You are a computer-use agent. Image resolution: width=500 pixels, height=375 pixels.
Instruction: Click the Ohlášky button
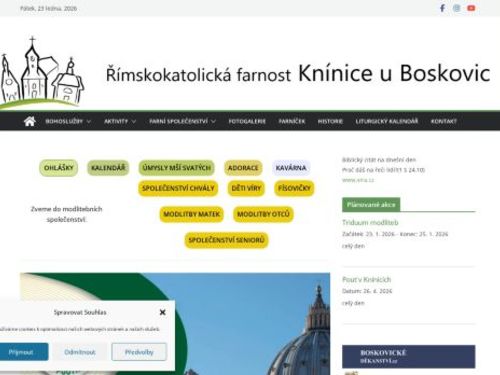coord(59,168)
